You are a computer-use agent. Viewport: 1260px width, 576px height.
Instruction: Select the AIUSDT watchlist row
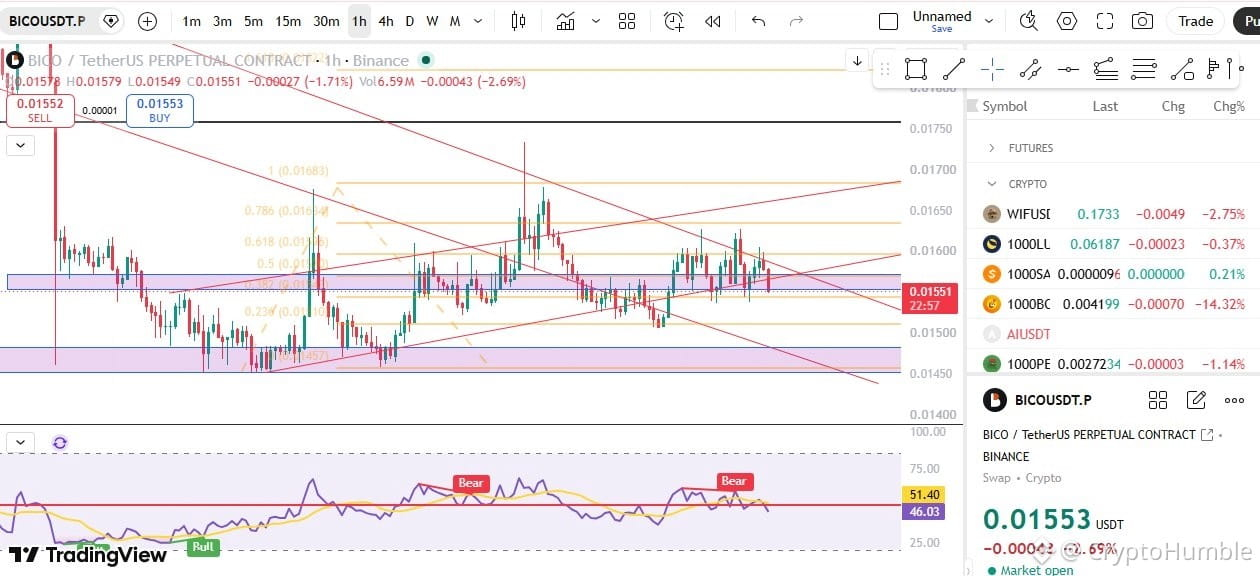tap(1113, 334)
